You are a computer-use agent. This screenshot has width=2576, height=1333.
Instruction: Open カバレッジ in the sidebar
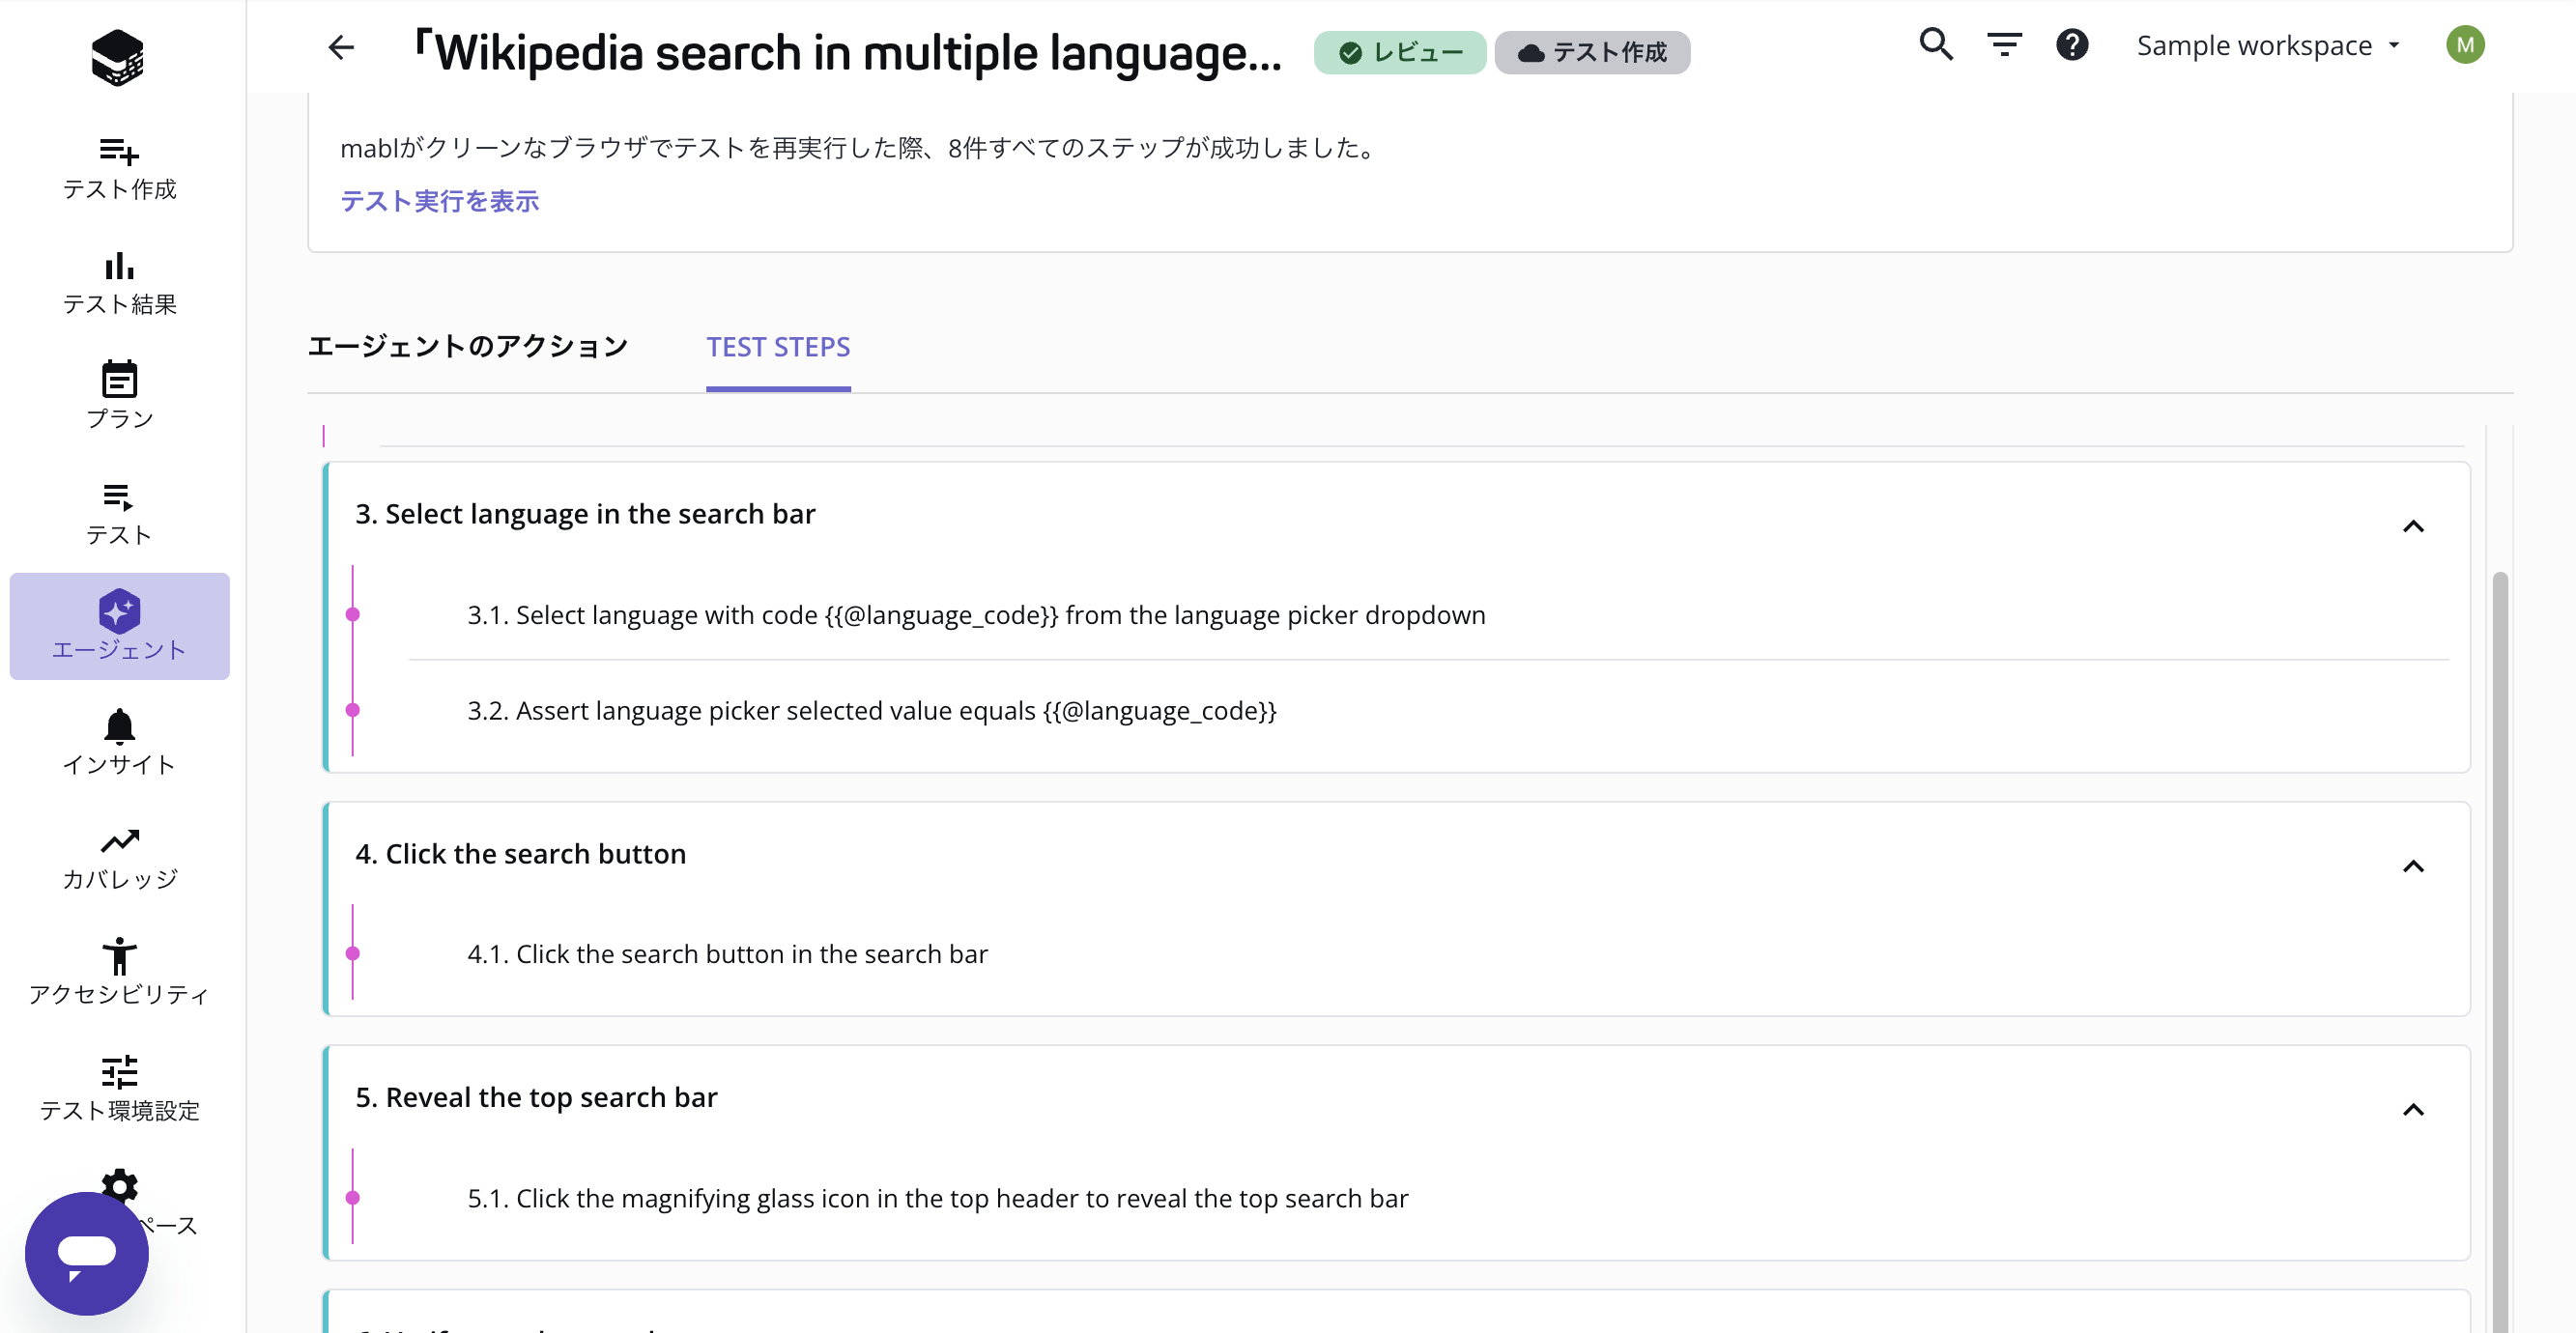119,859
